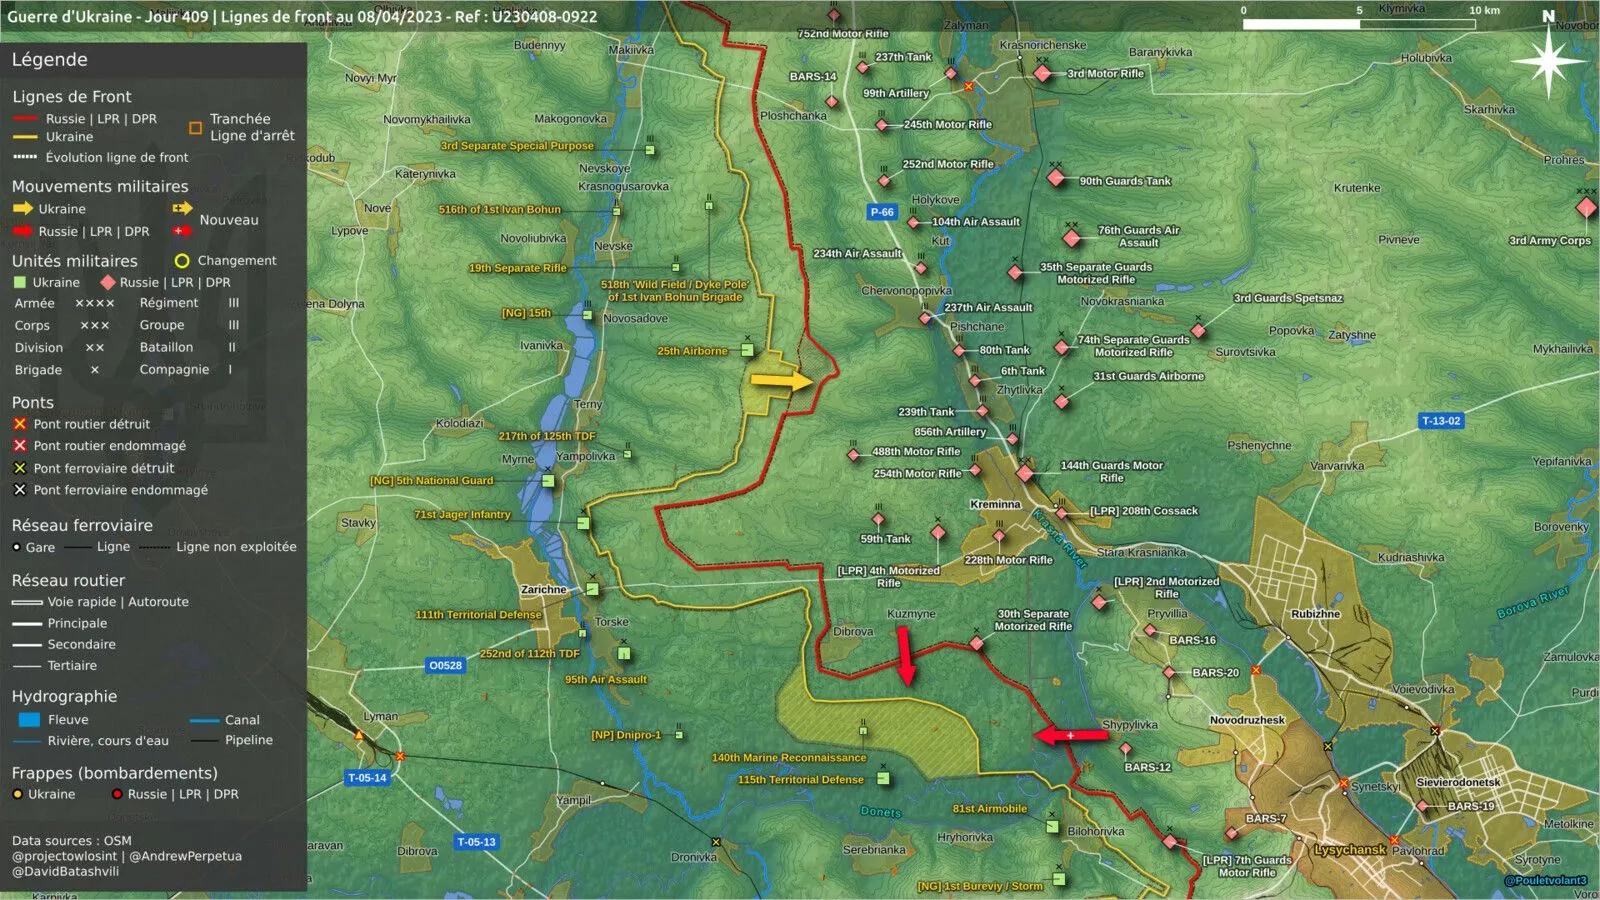Click the Pont routier endommagé icon
The width and height of the screenshot is (1600, 900).
coord(20,446)
